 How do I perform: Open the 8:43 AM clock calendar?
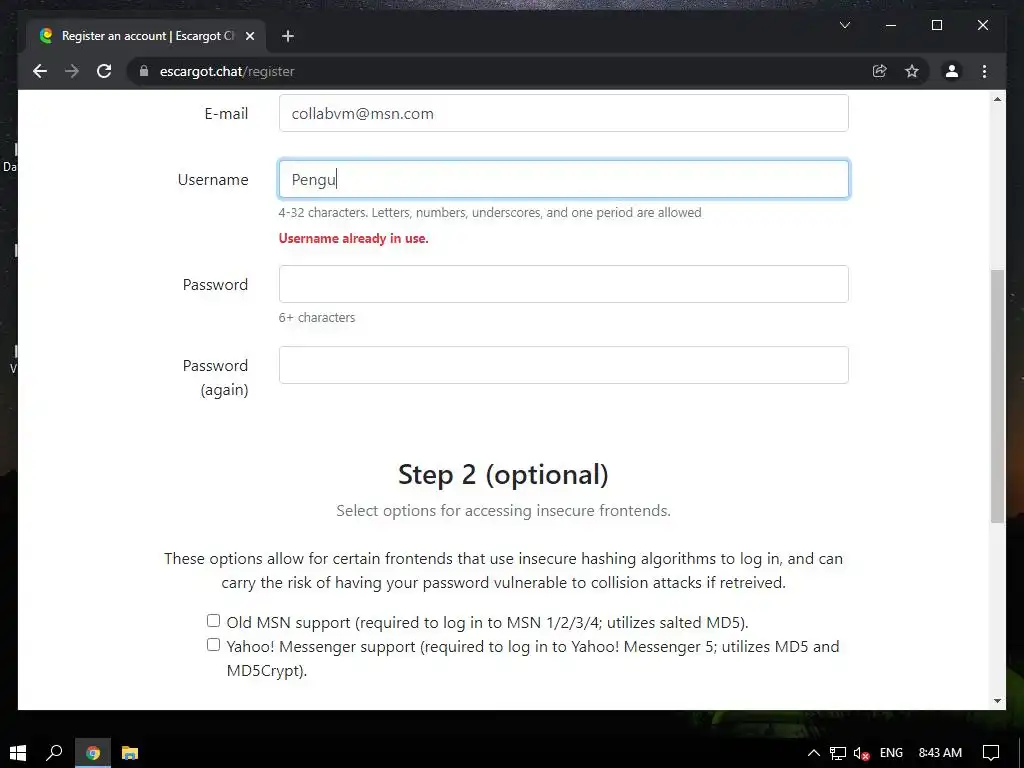click(940, 753)
